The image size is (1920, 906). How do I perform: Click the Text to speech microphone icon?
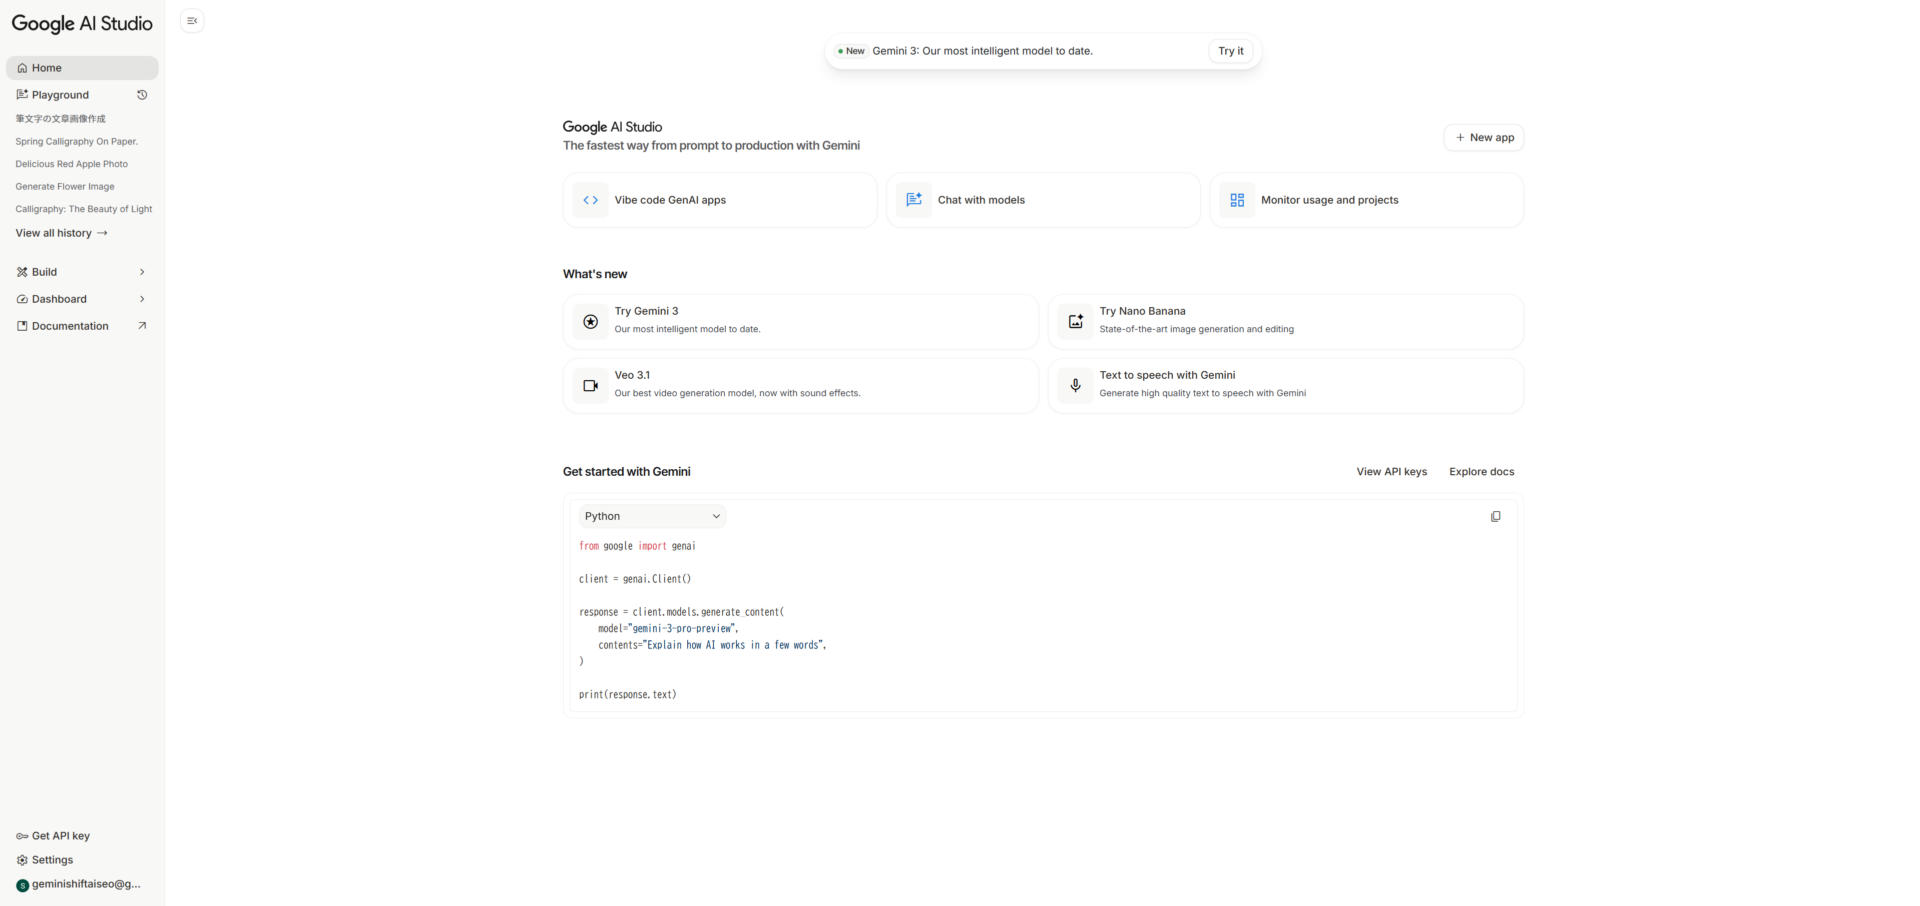(x=1074, y=385)
